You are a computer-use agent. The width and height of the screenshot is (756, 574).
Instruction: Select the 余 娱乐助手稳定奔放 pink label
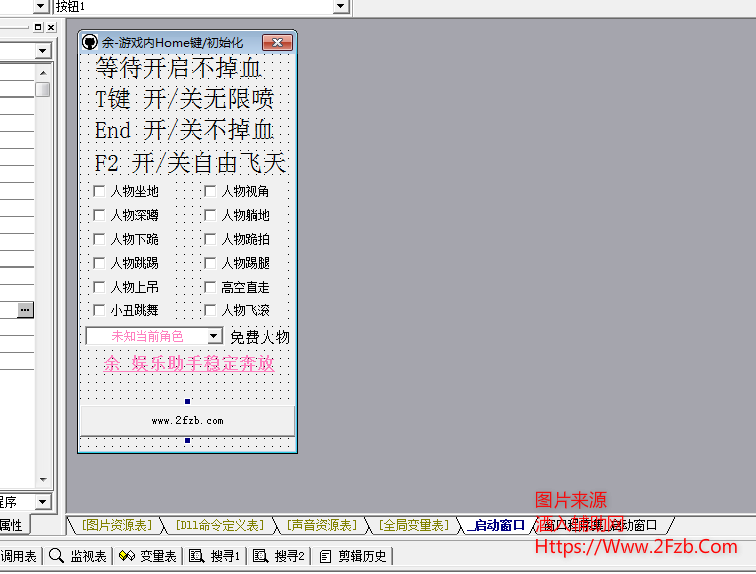188,363
